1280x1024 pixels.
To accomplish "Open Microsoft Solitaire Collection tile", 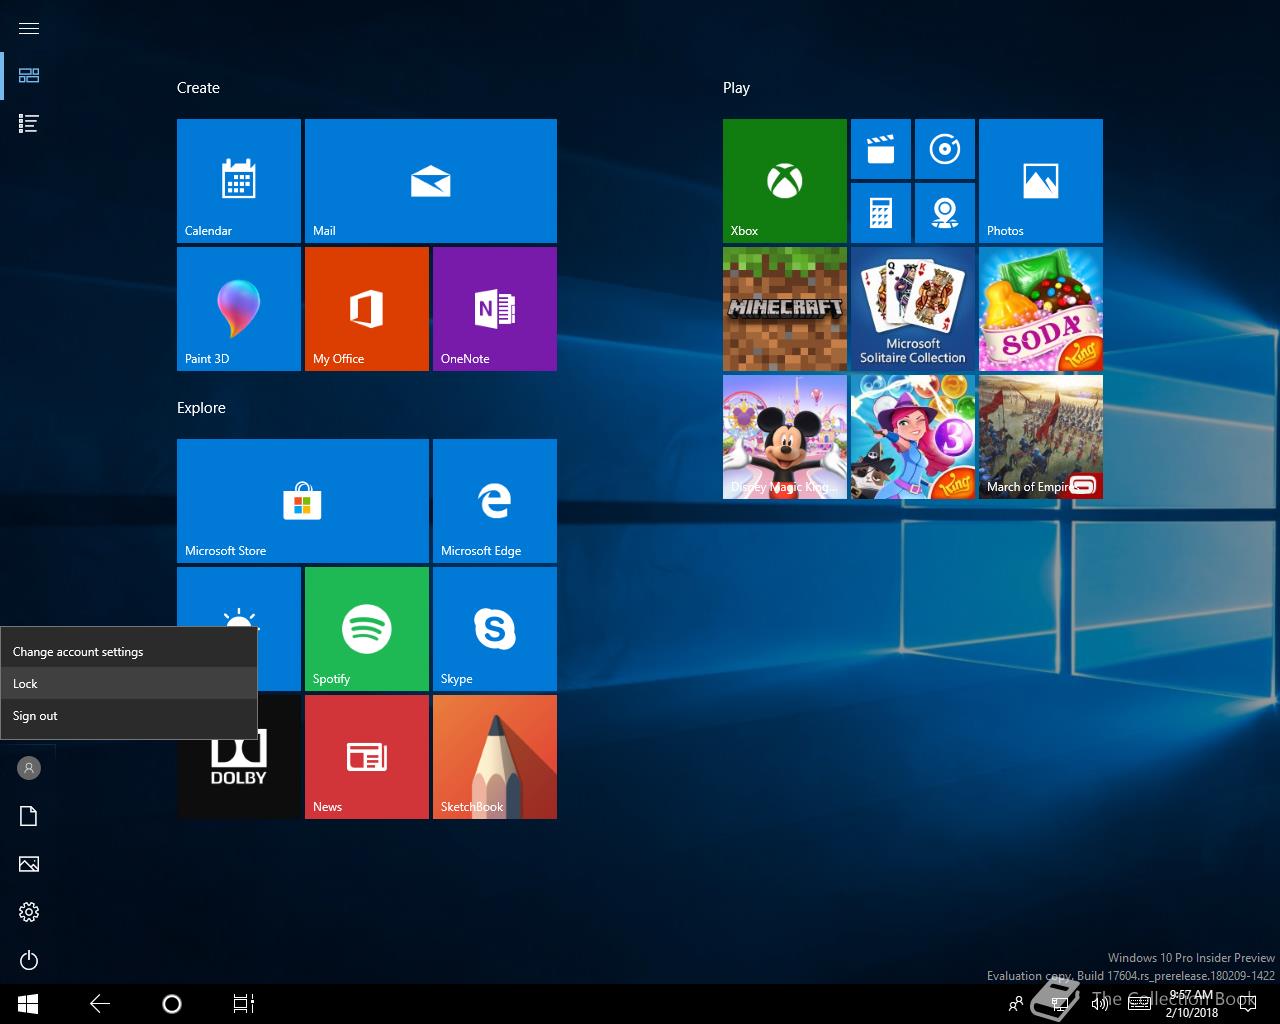I will click(913, 309).
